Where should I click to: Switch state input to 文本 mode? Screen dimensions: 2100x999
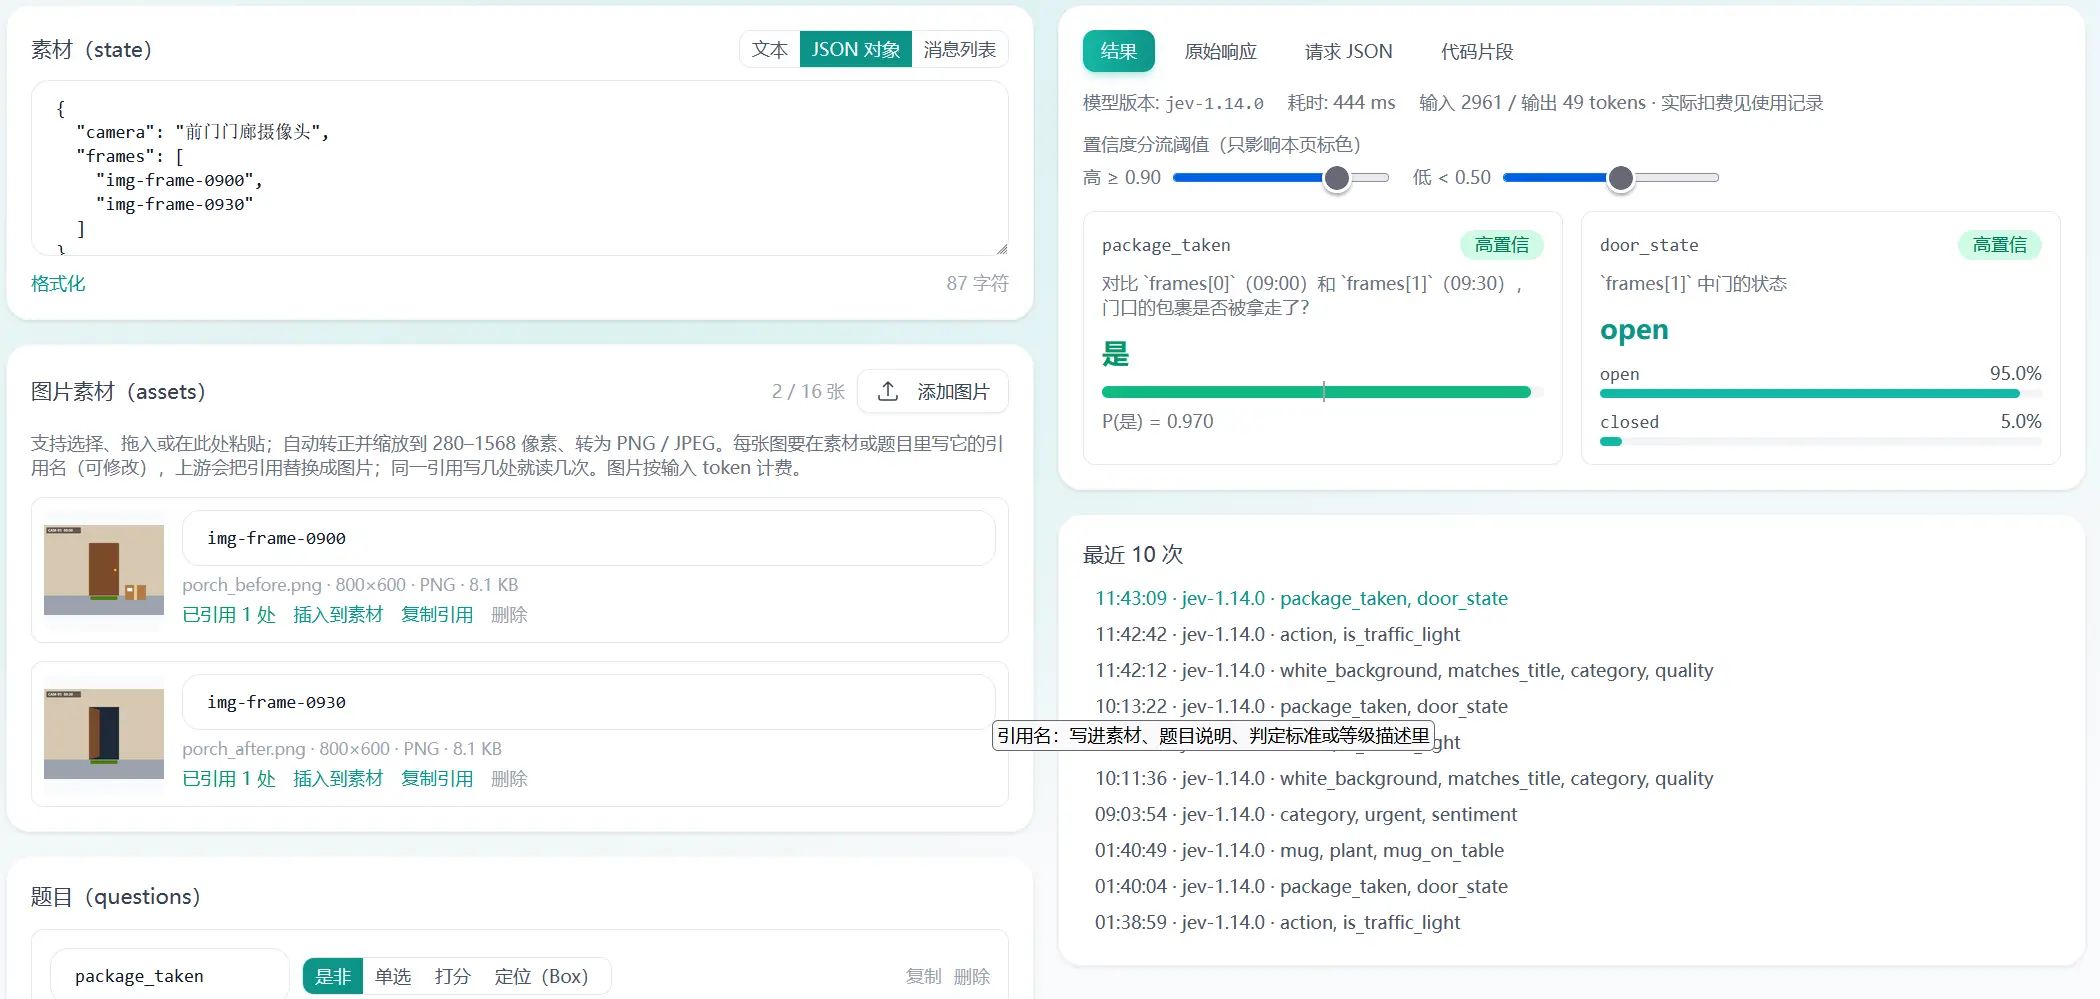770,49
